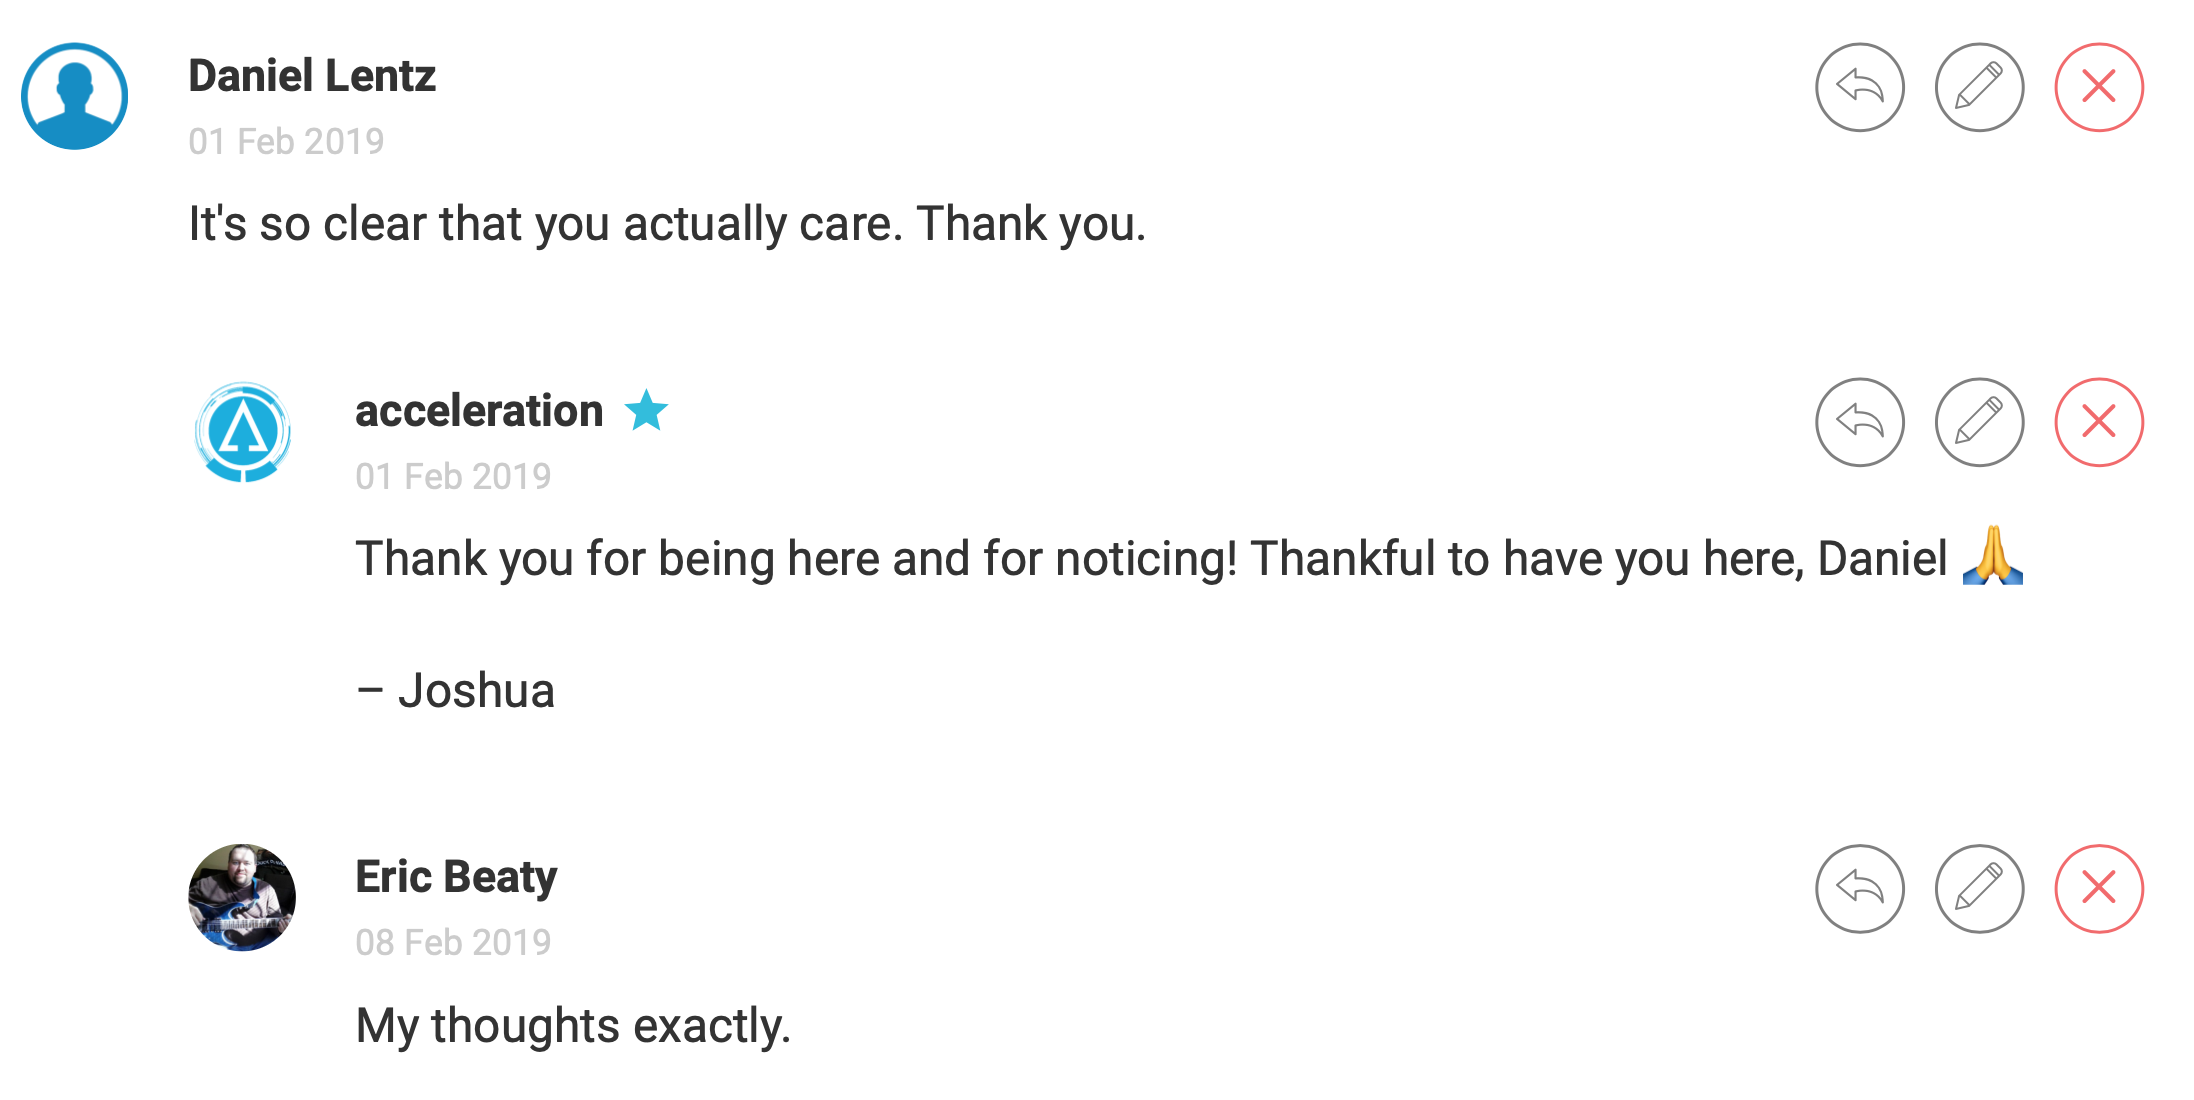Image resolution: width=2194 pixels, height=1100 pixels.
Task: Edit Eric Beaty's comment
Action: pos(1979,889)
